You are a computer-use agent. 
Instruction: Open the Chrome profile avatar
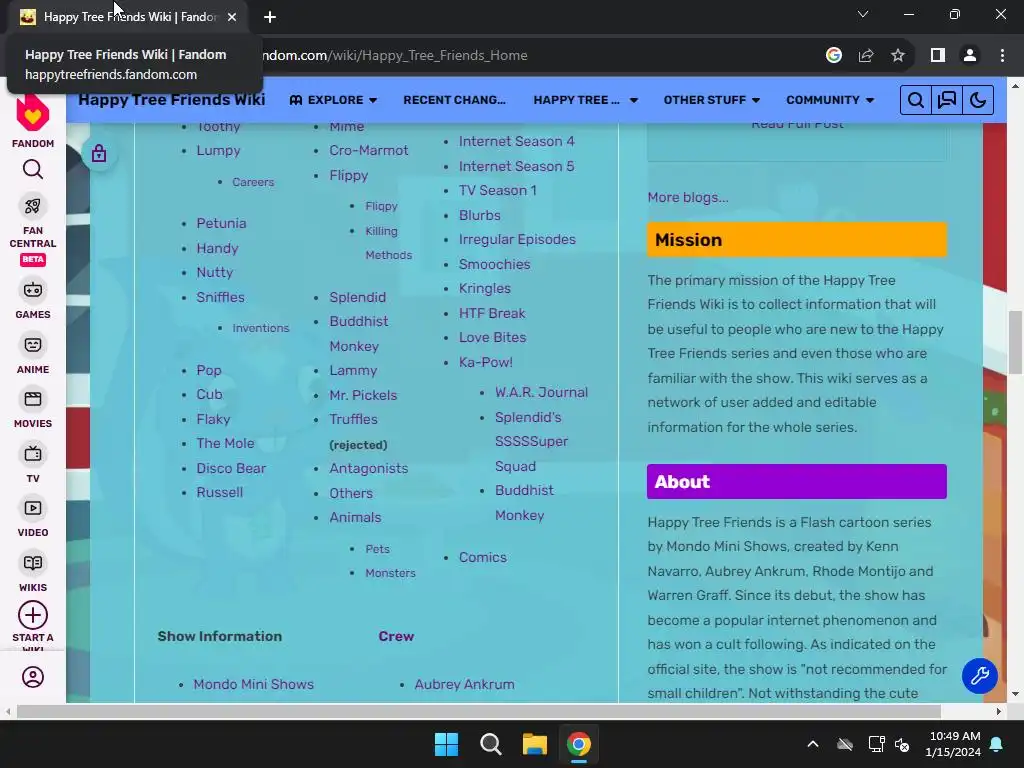(x=970, y=56)
